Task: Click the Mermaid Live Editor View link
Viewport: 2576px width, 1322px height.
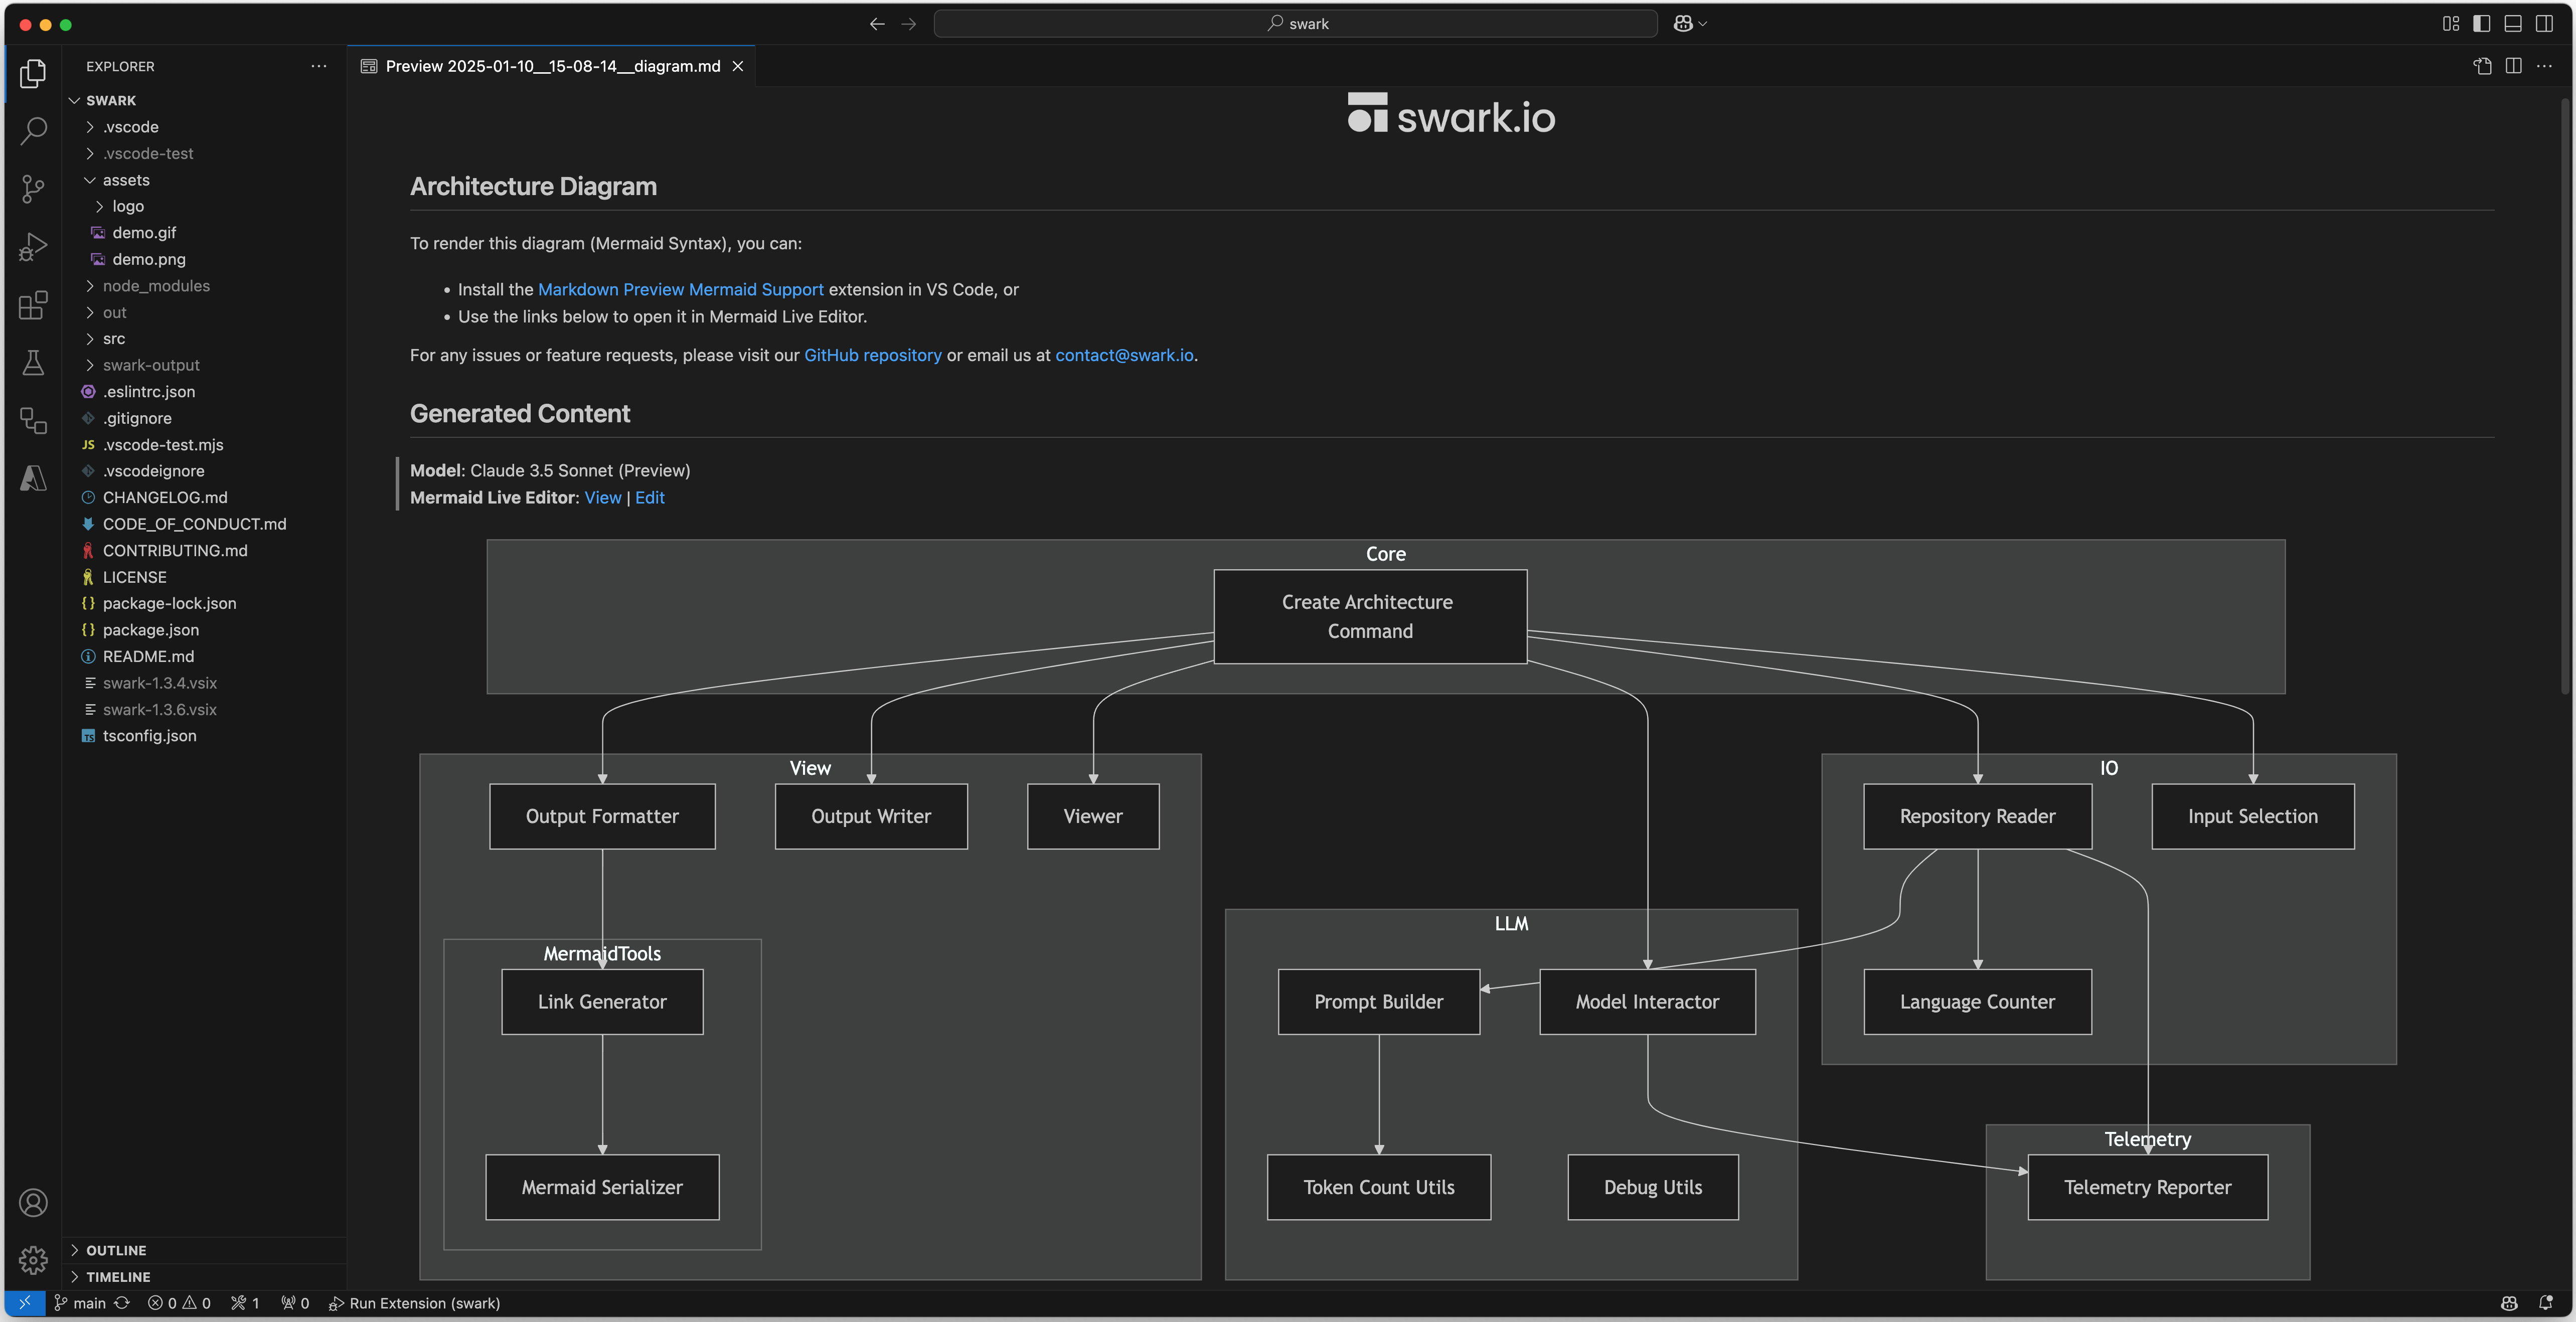Action: click(x=603, y=497)
